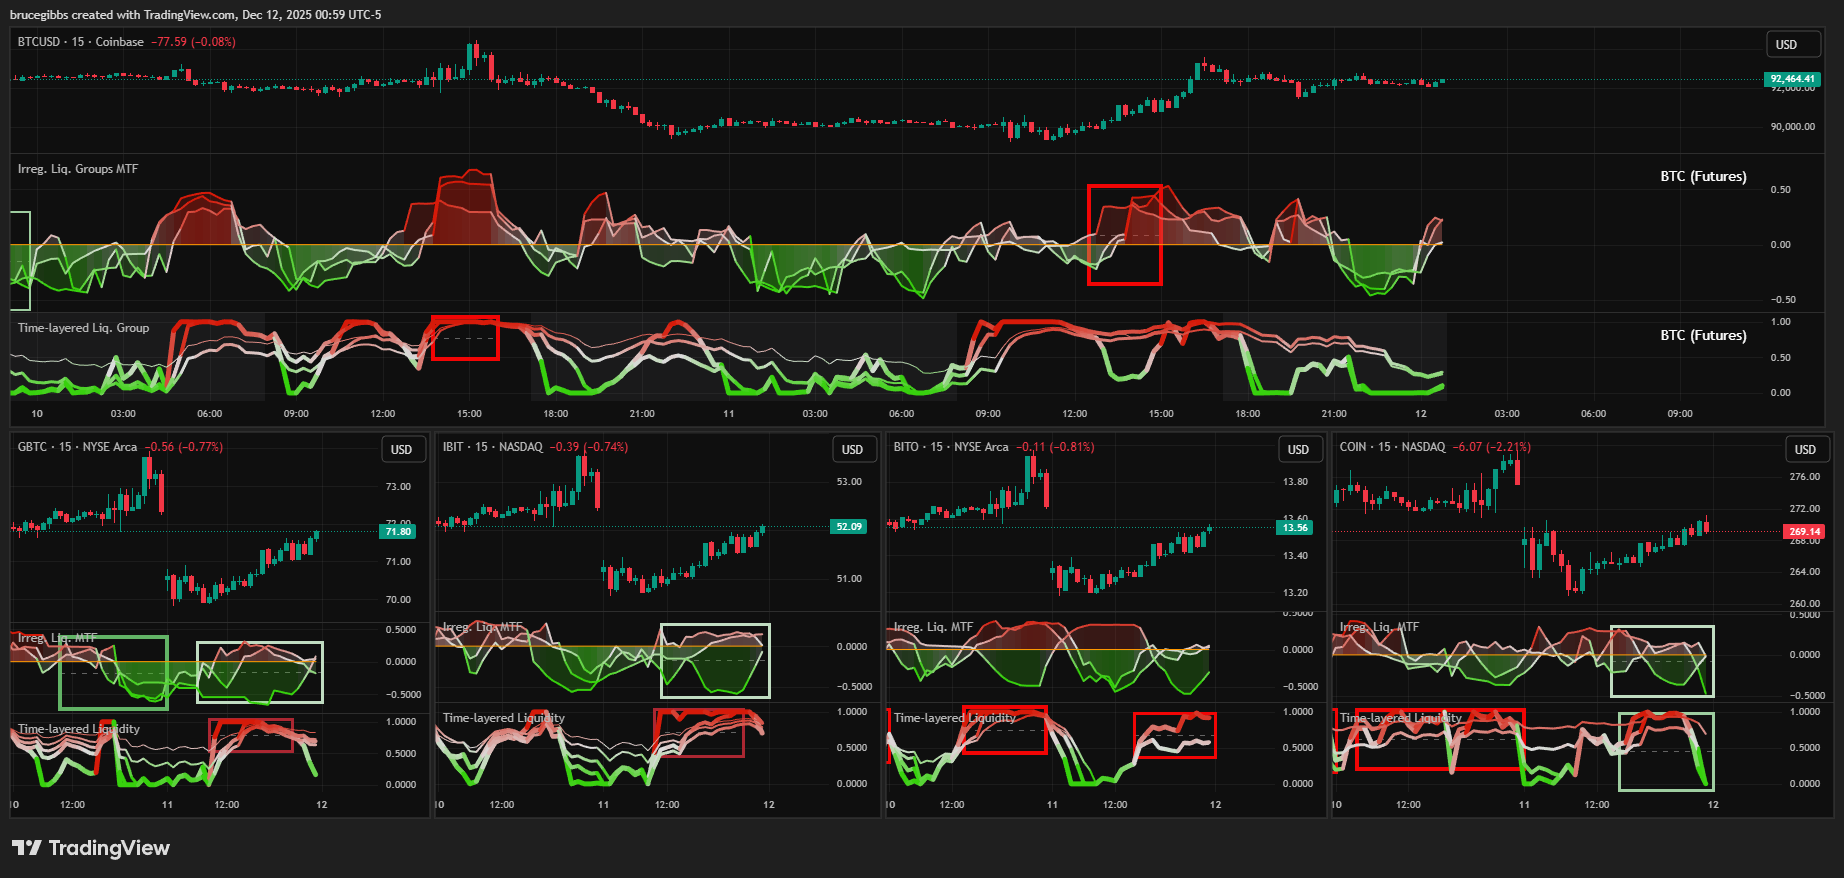Click the COIN NASDAQ symbol title
The image size is (1844, 878).
point(1392,447)
